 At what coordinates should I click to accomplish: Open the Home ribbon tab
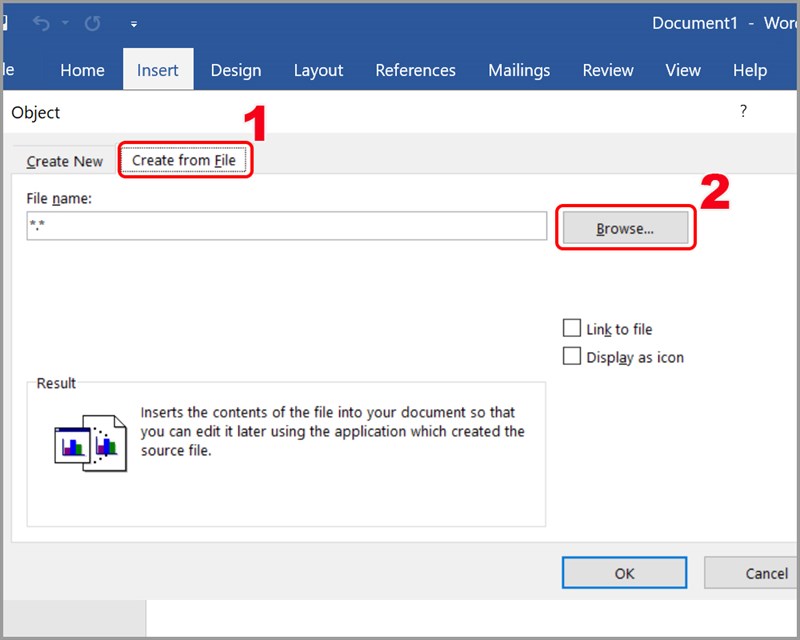click(82, 70)
